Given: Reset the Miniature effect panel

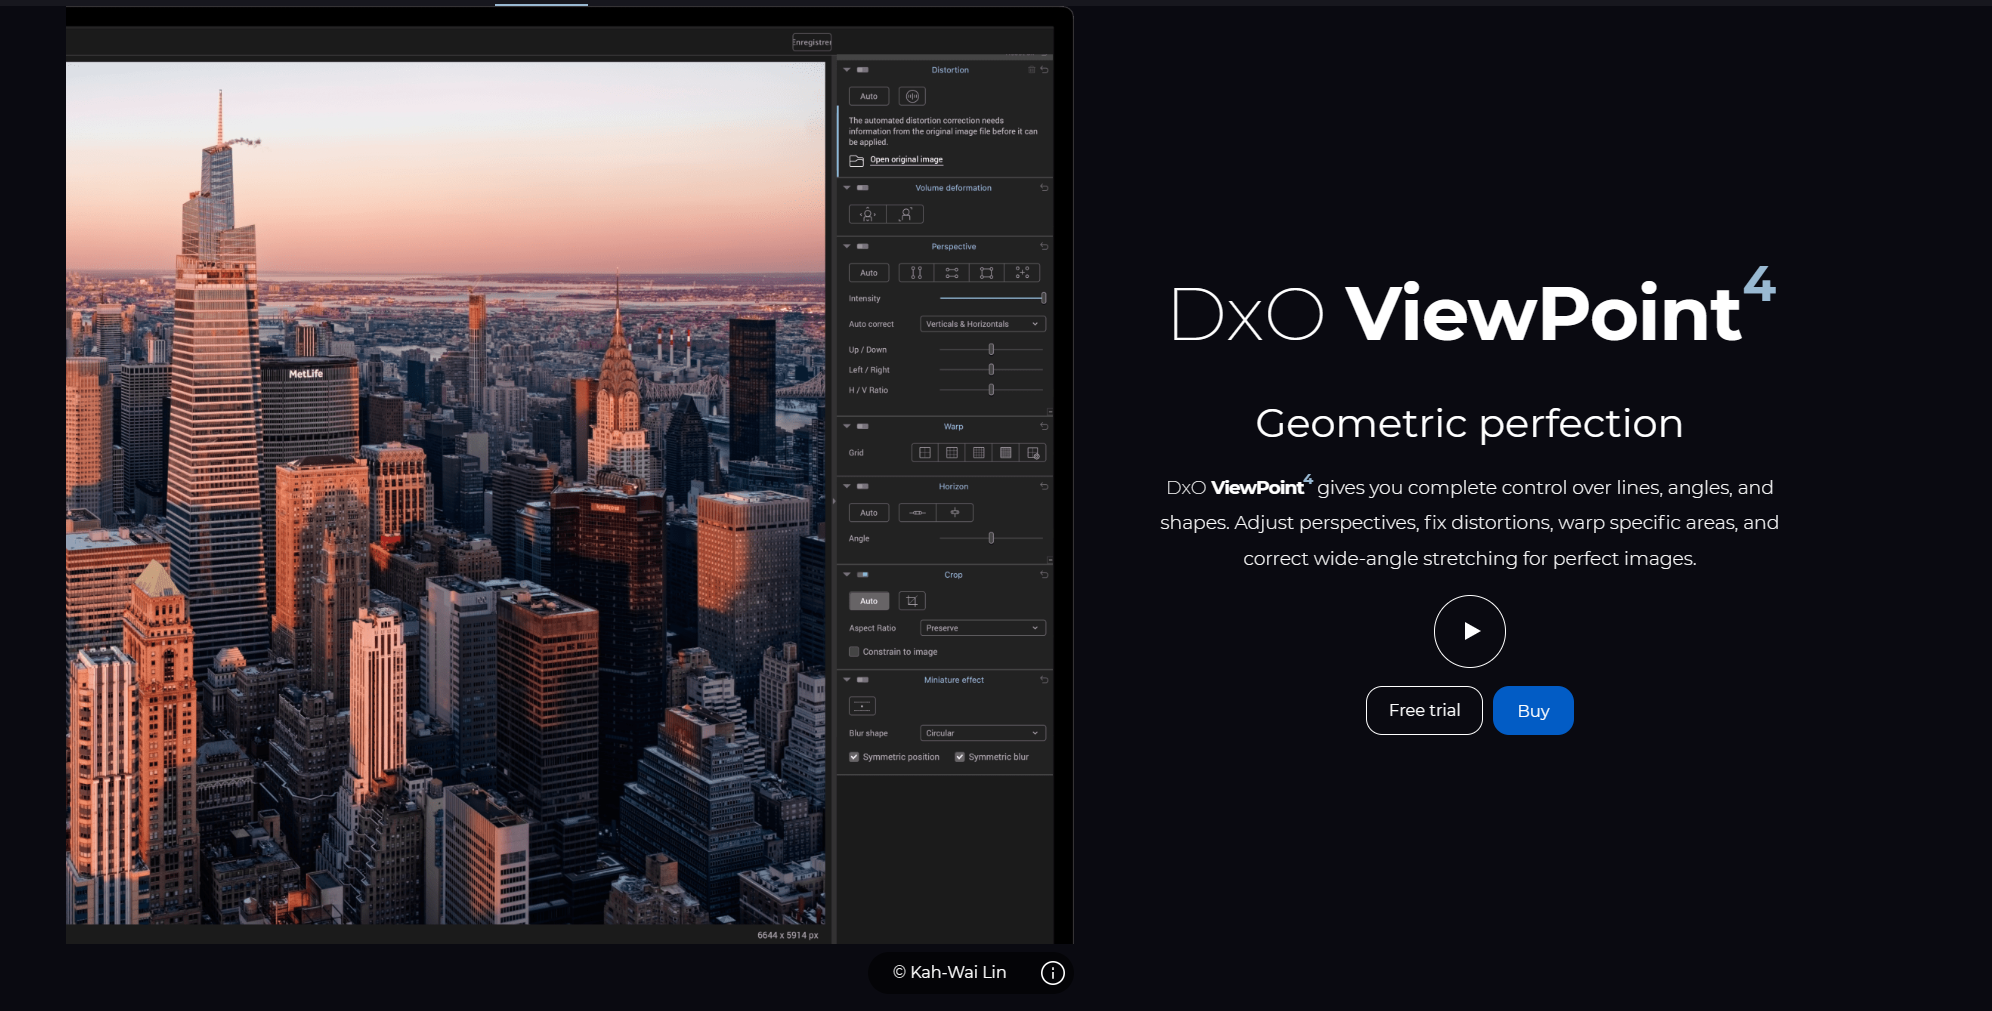Looking at the screenshot, I should point(1044,680).
